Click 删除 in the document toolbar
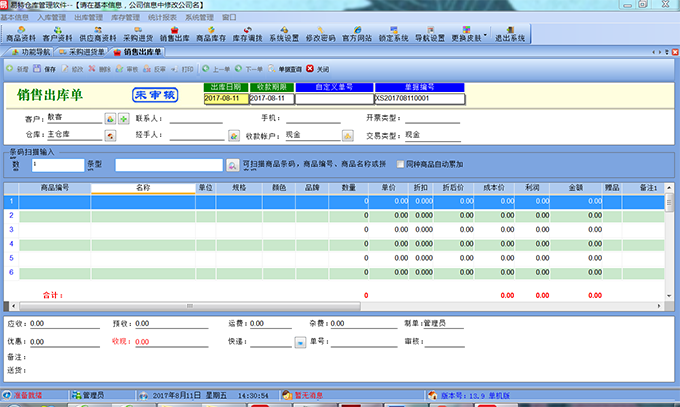680x407 pixels. [x=99, y=69]
